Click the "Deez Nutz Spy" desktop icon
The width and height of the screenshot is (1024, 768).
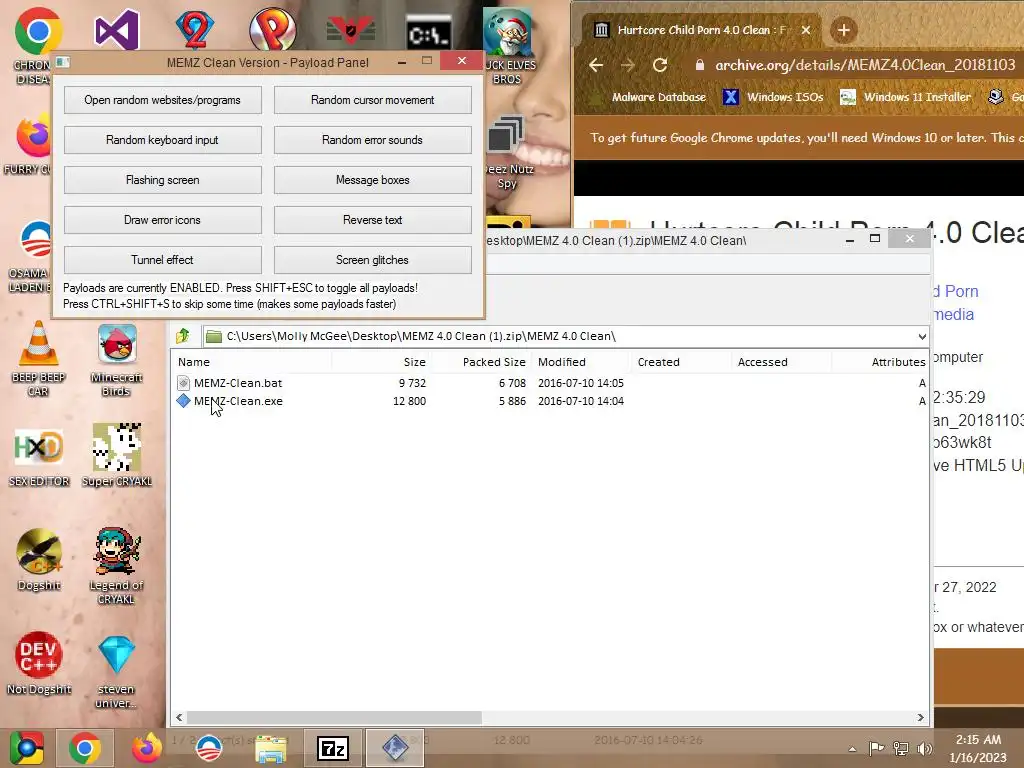508,153
